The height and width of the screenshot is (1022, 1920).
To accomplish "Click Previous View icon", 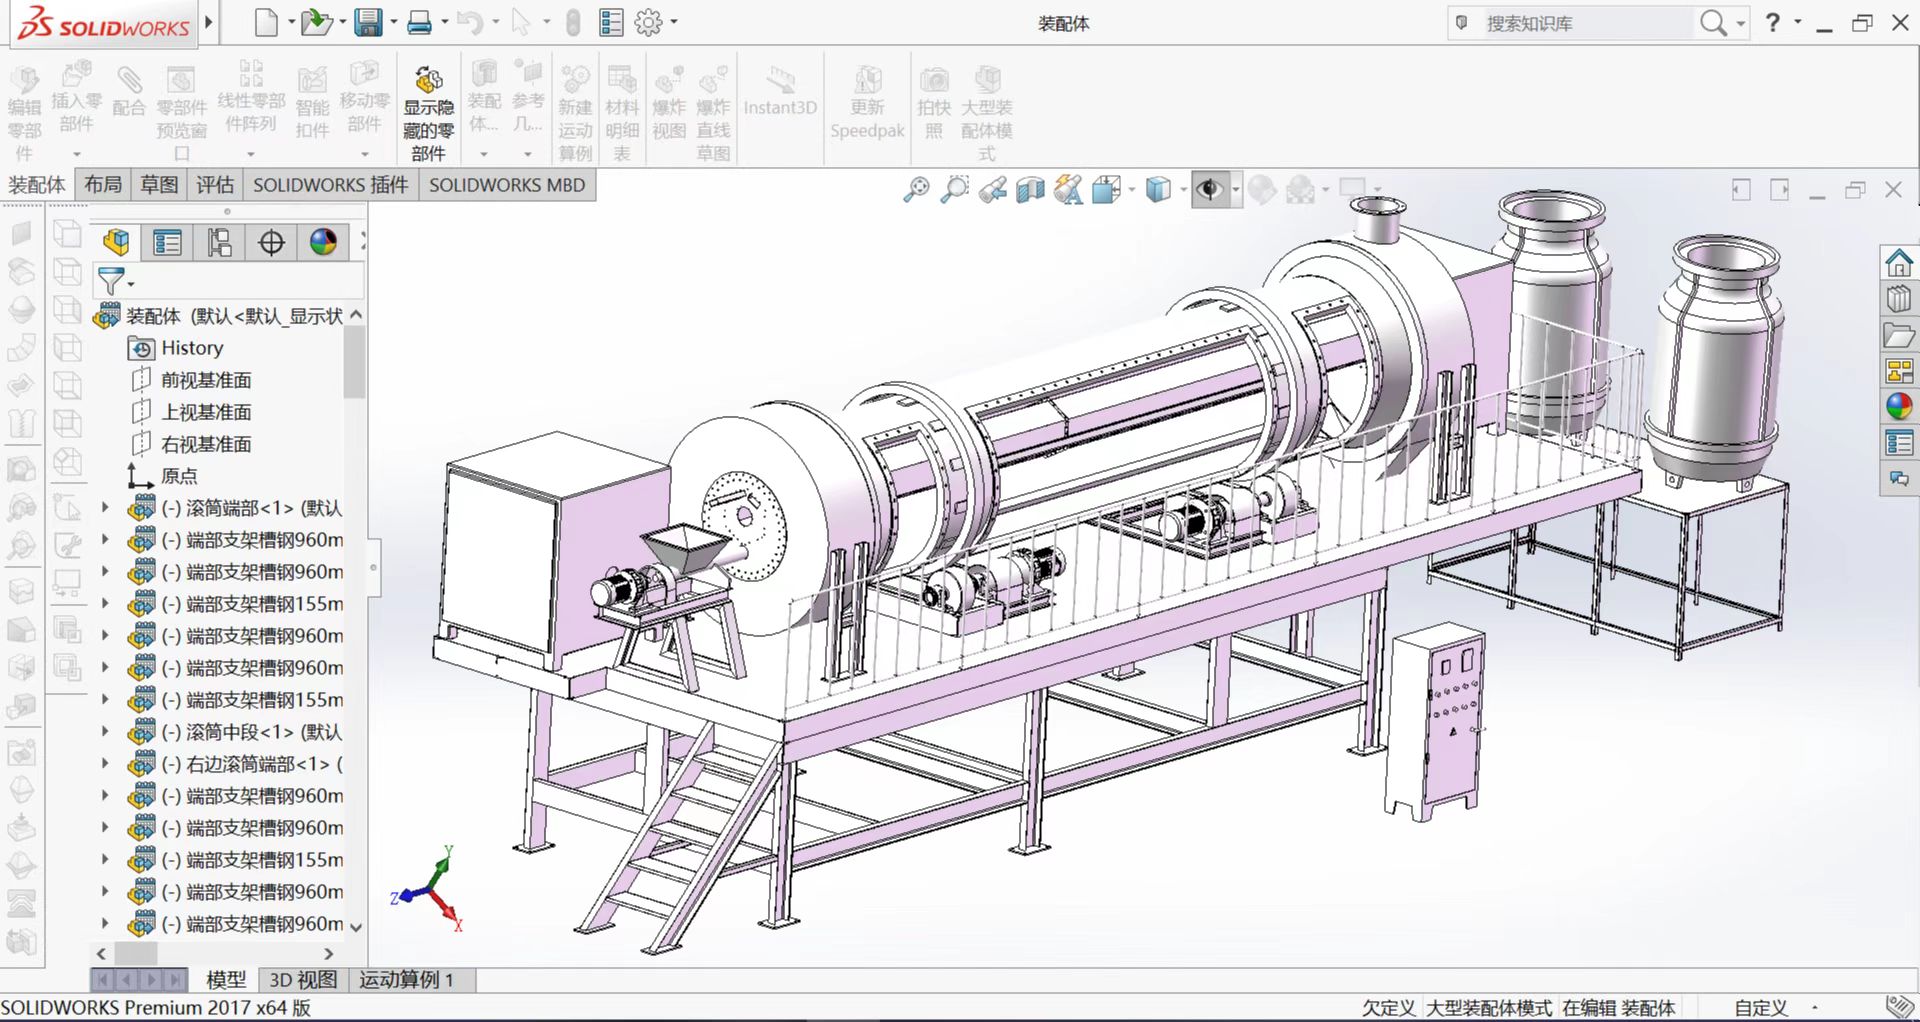I will click(992, 189).
